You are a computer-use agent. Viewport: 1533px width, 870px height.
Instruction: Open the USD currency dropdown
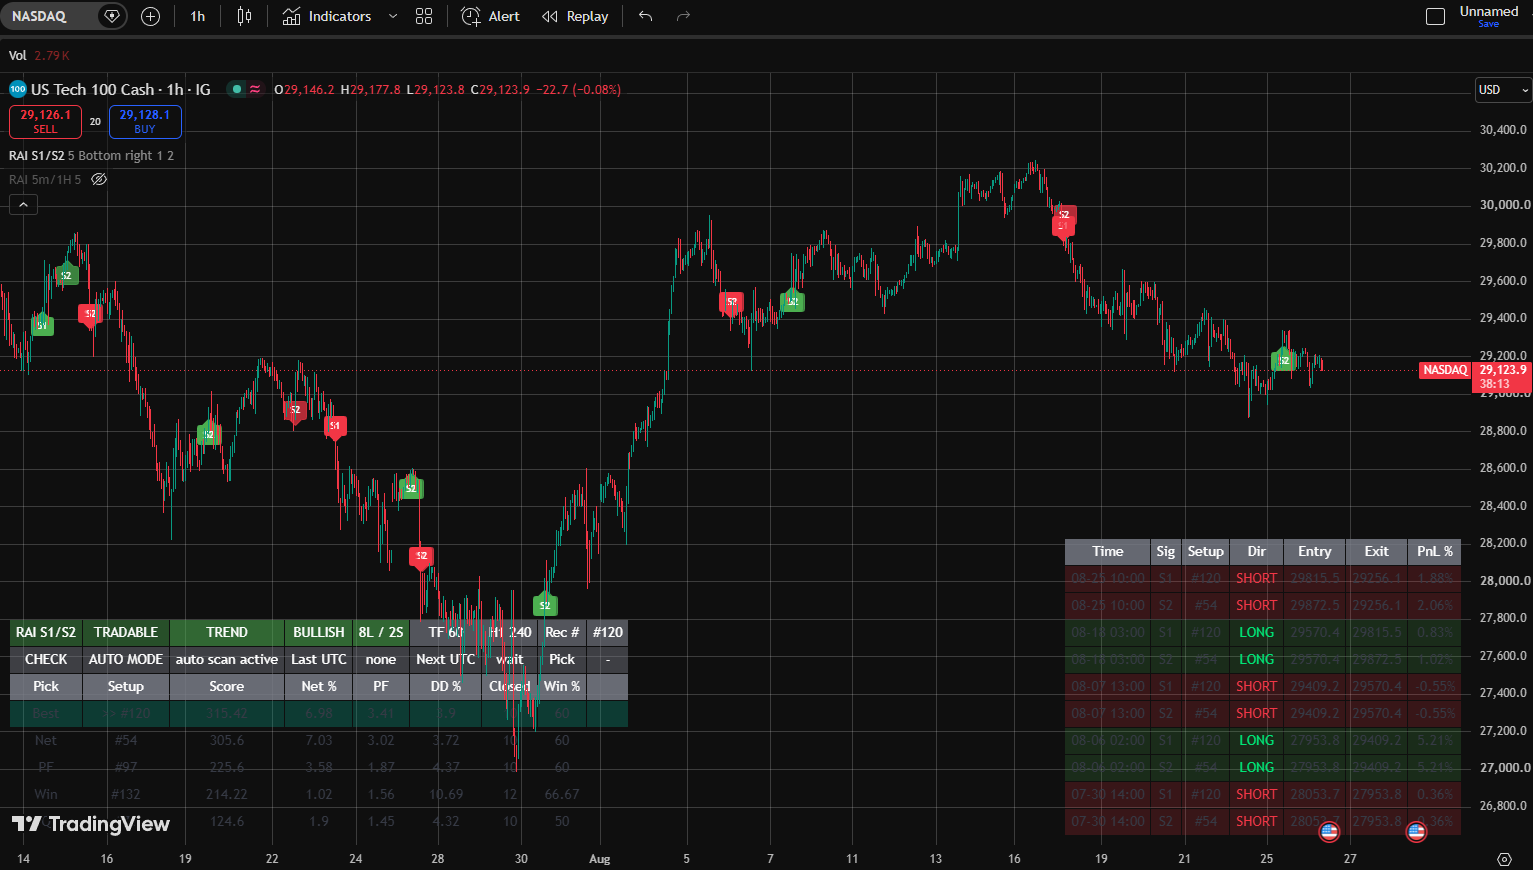coord(1503,90)
